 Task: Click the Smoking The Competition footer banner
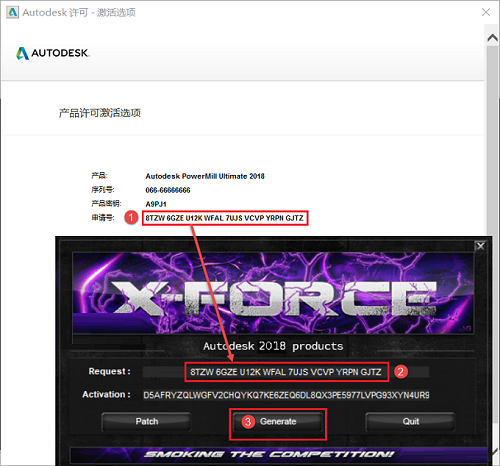[270, 454]
